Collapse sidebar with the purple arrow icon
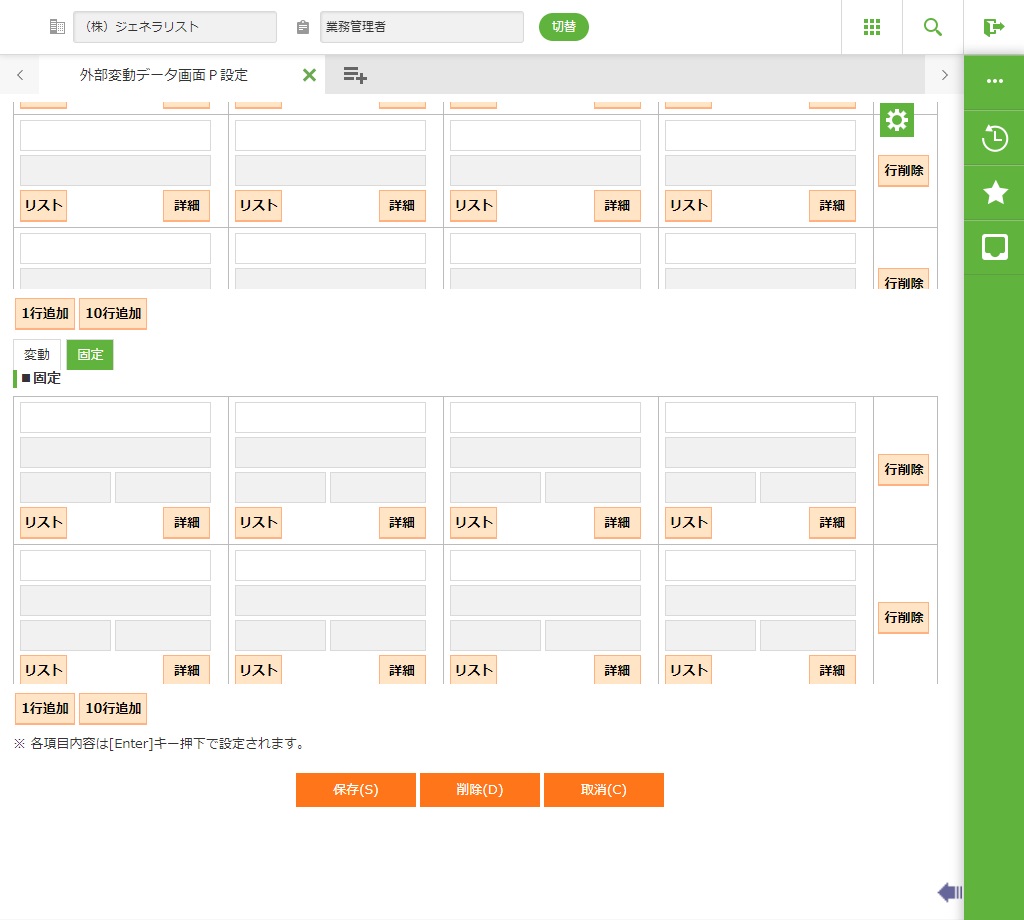The height and width of the screenshot is (920, 1024). point(949,892)
